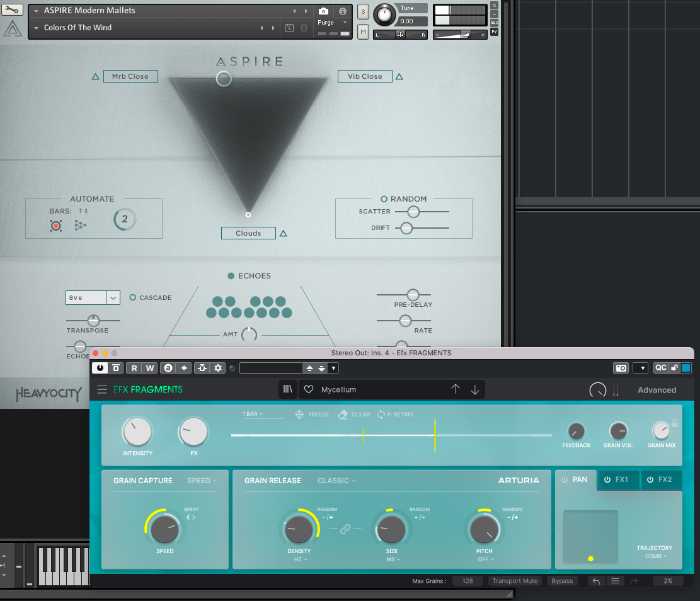
Task: Click the wrench icon in Kontakt header
Action: coord(12,9)
